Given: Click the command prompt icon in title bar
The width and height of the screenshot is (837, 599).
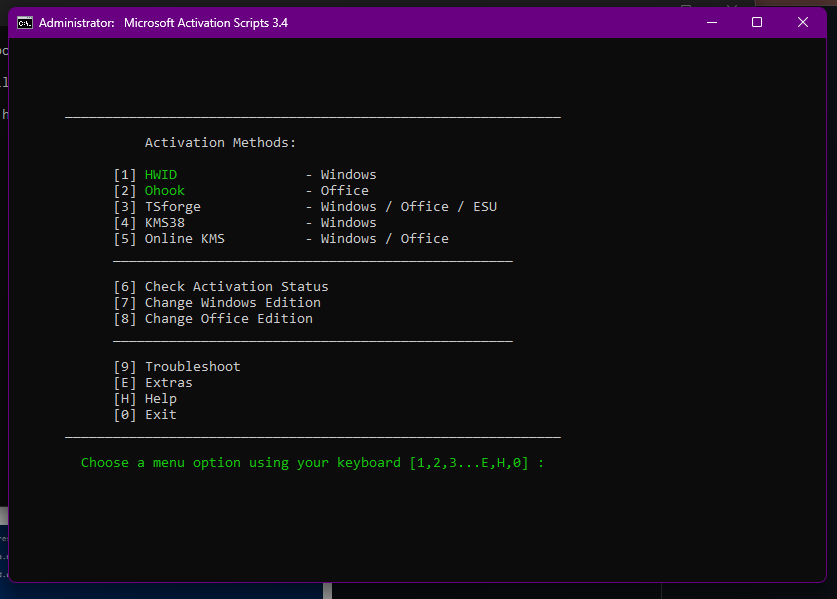Looking at the screenshot, I should (x=25, y=22).
